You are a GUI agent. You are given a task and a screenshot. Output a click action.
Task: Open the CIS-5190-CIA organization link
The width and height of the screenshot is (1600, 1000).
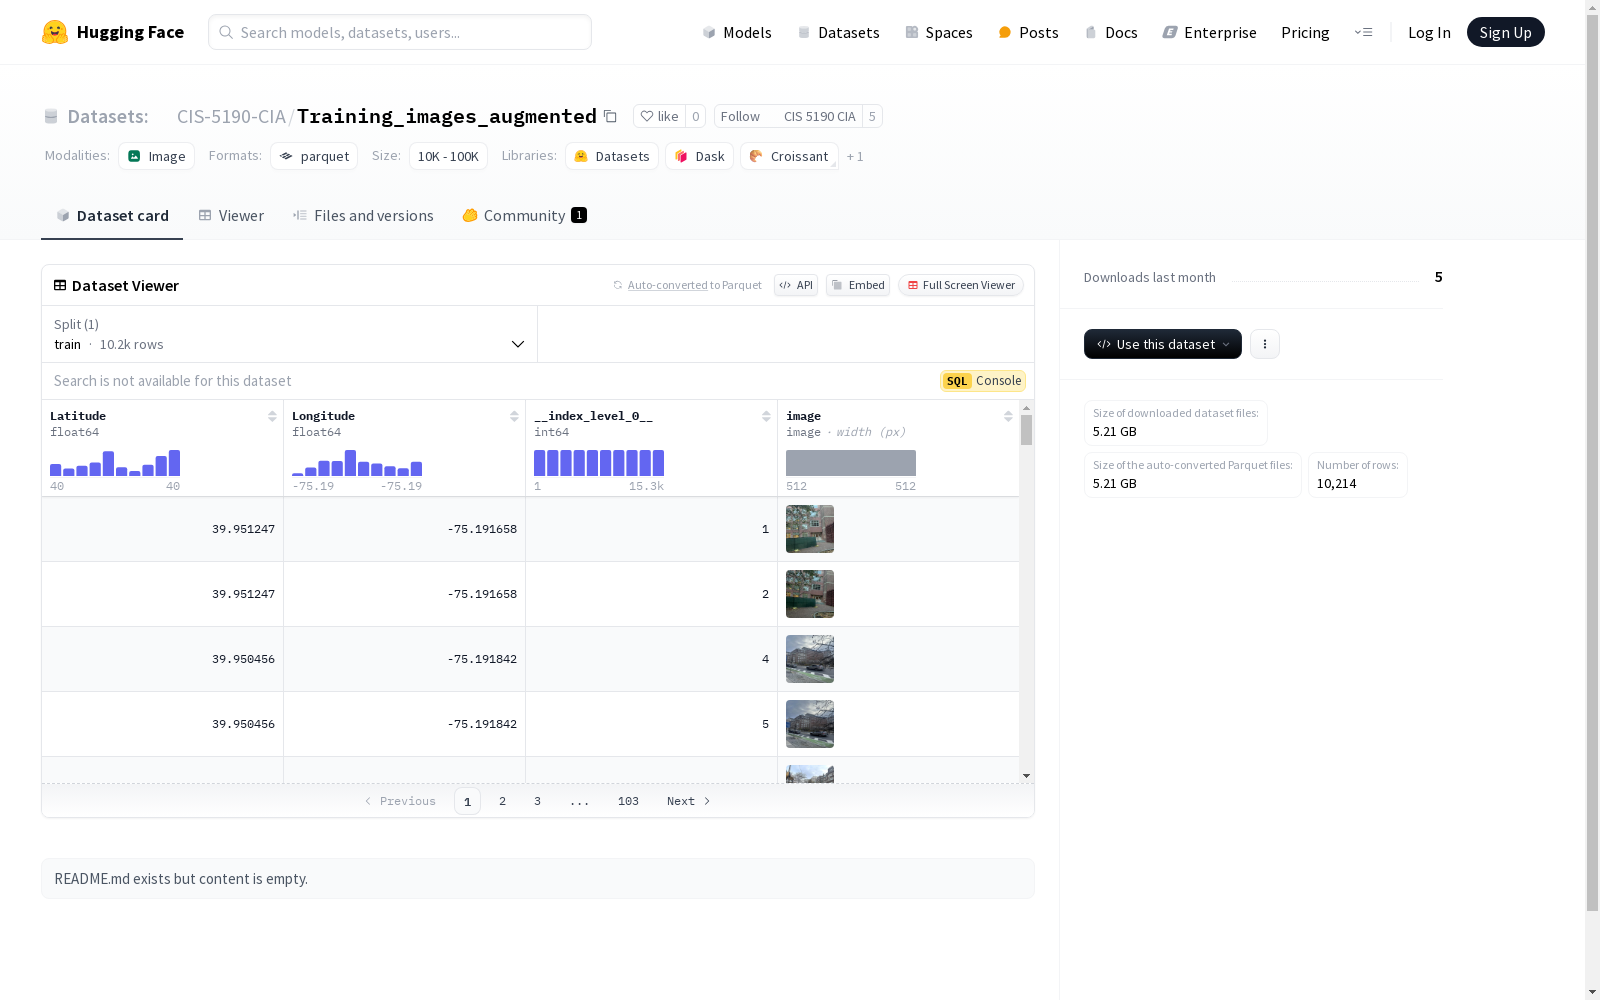pos(231,116)
